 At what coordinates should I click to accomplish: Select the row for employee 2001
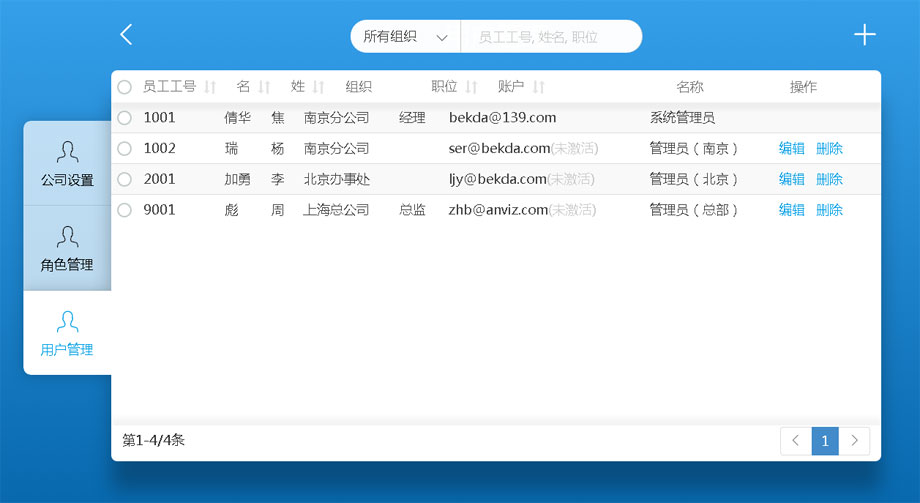point(125,180)
